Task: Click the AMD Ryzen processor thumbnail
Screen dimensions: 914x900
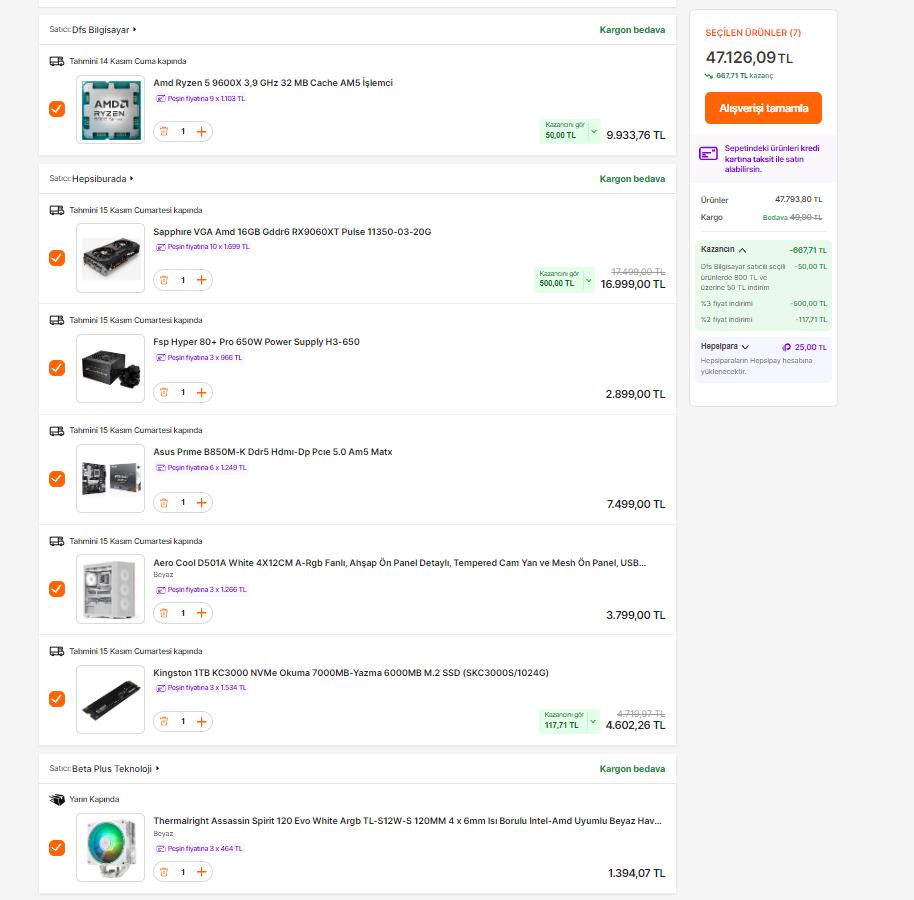Action: pos(110,110)
